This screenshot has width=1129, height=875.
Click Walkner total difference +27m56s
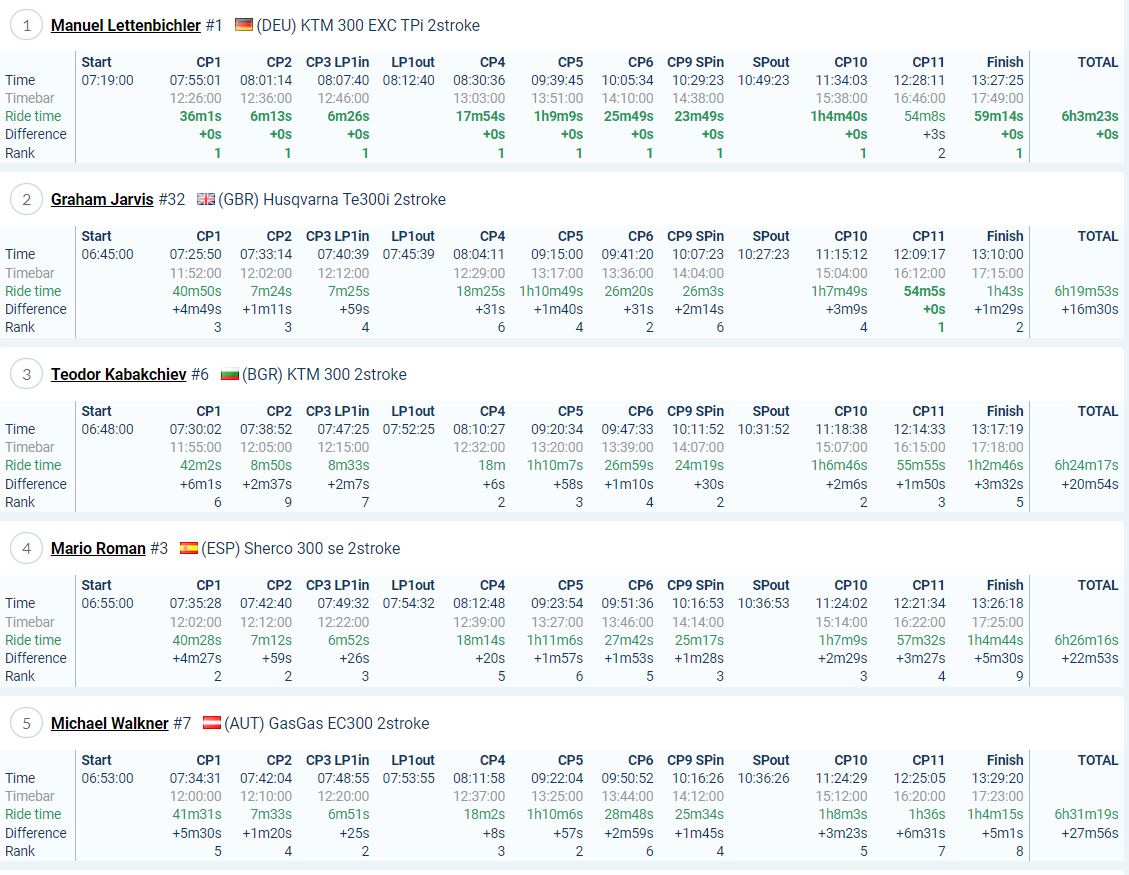1089,833
